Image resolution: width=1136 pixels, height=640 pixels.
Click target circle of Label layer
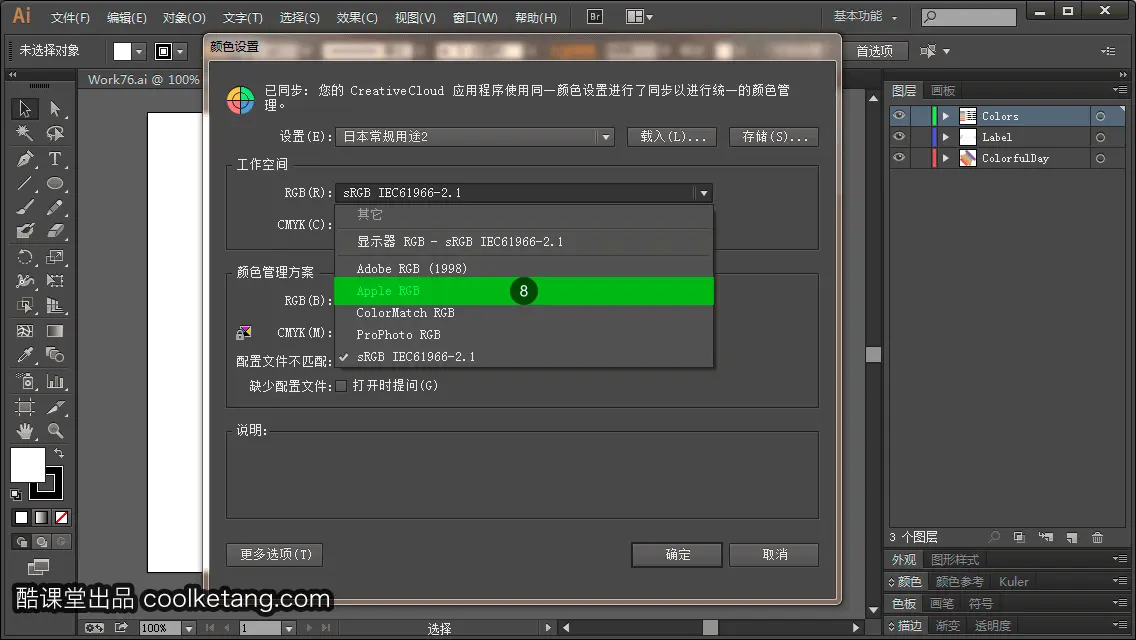(1100, 137)
